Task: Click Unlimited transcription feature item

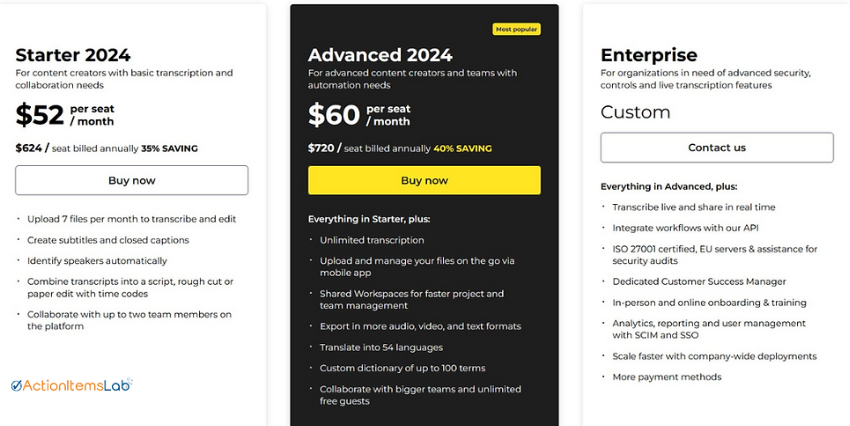Action: click(x=372, y=240)
